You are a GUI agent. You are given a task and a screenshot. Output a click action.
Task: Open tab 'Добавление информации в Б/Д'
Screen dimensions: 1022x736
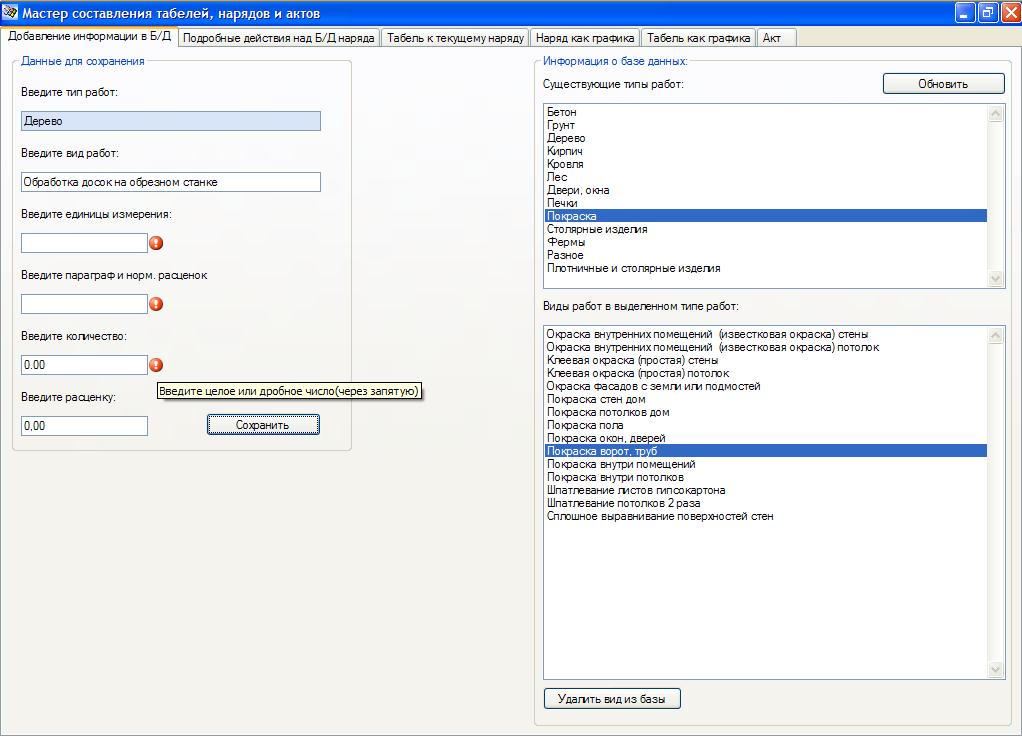tap(89, 37)
